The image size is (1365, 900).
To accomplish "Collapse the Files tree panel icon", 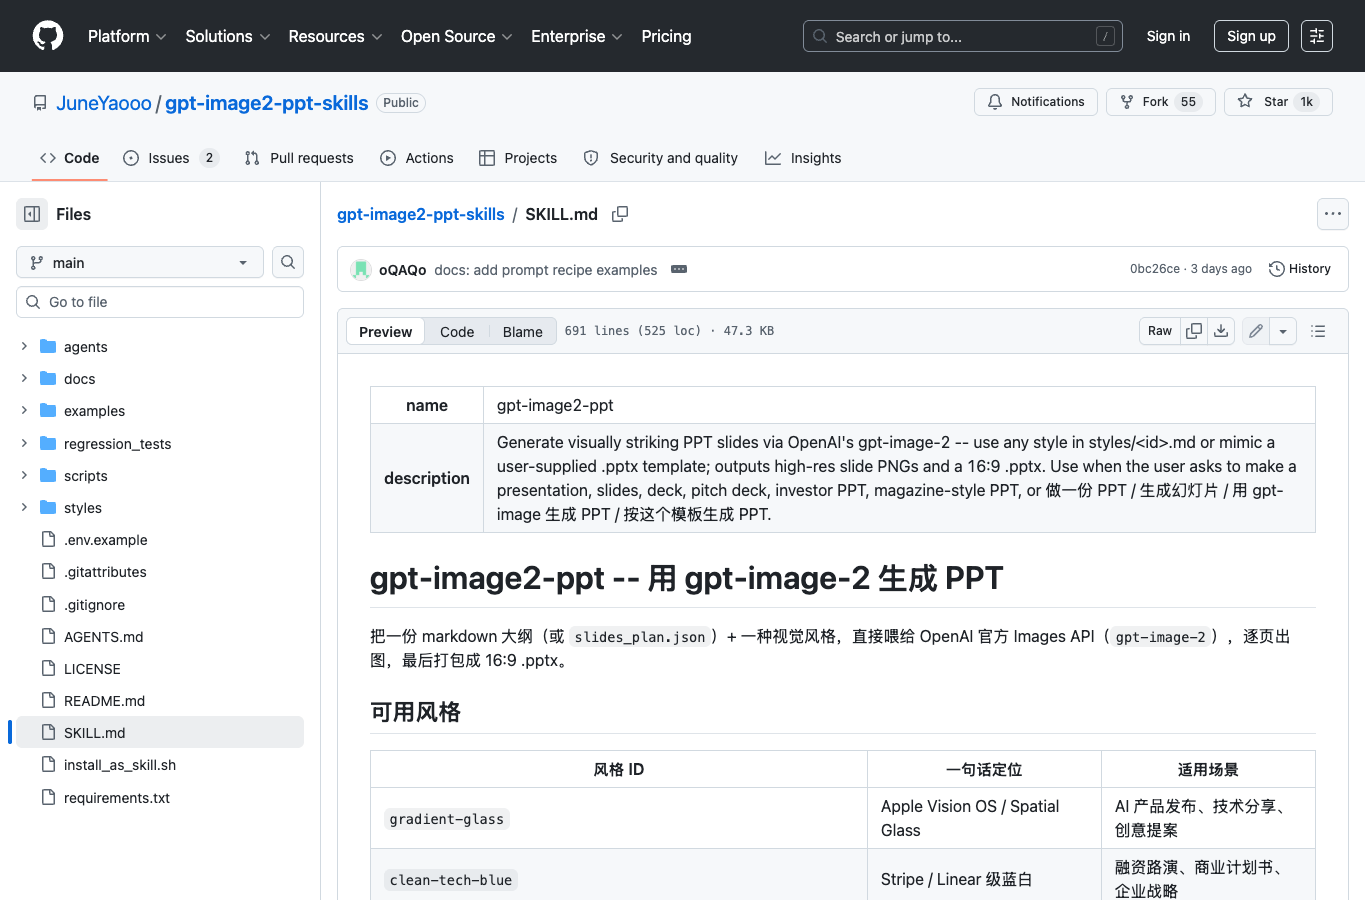I will pyautogui.click(x=32, y=214).
